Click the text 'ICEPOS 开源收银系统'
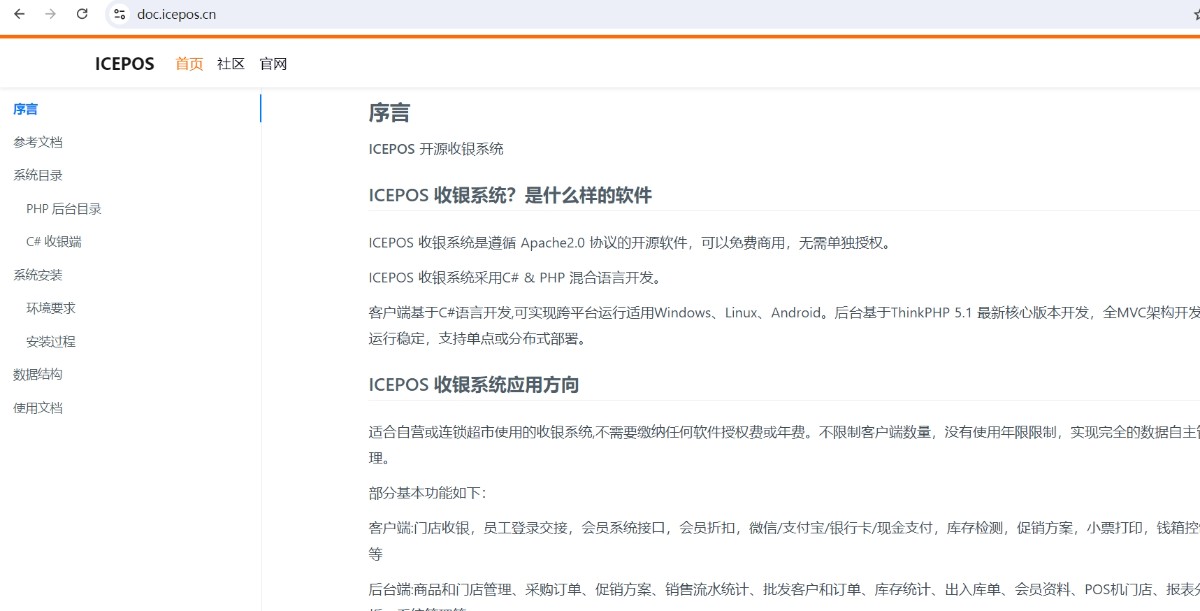The image size is (1200, 611). coord(436,149)
